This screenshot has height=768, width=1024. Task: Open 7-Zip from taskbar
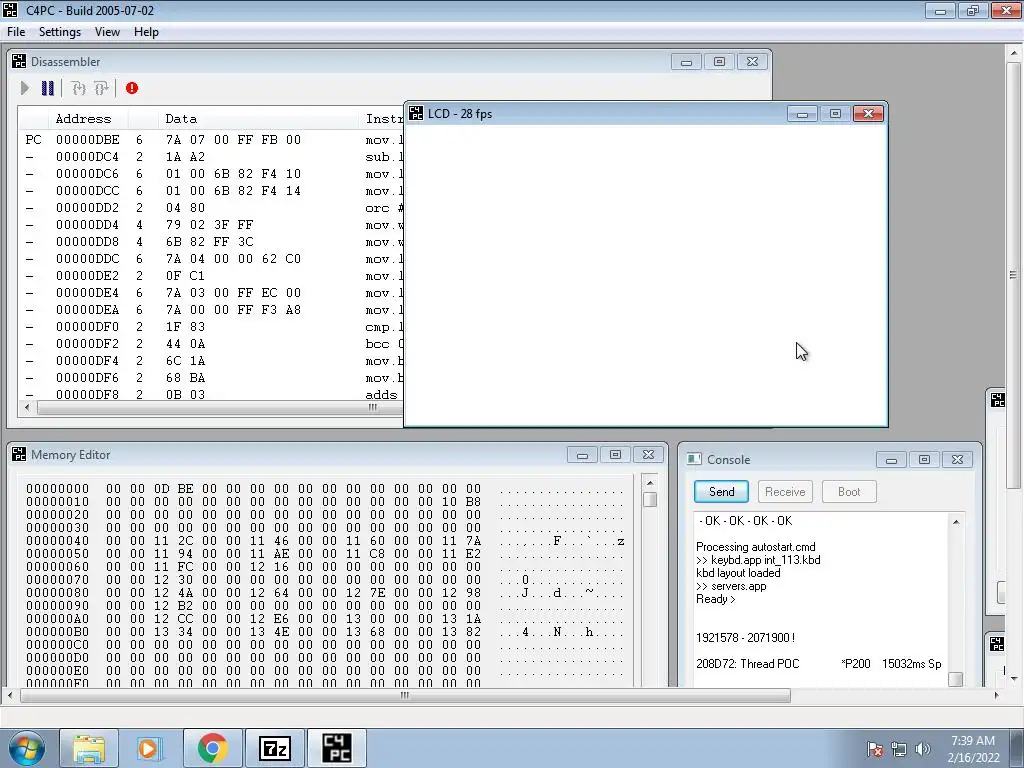point(274,748)
